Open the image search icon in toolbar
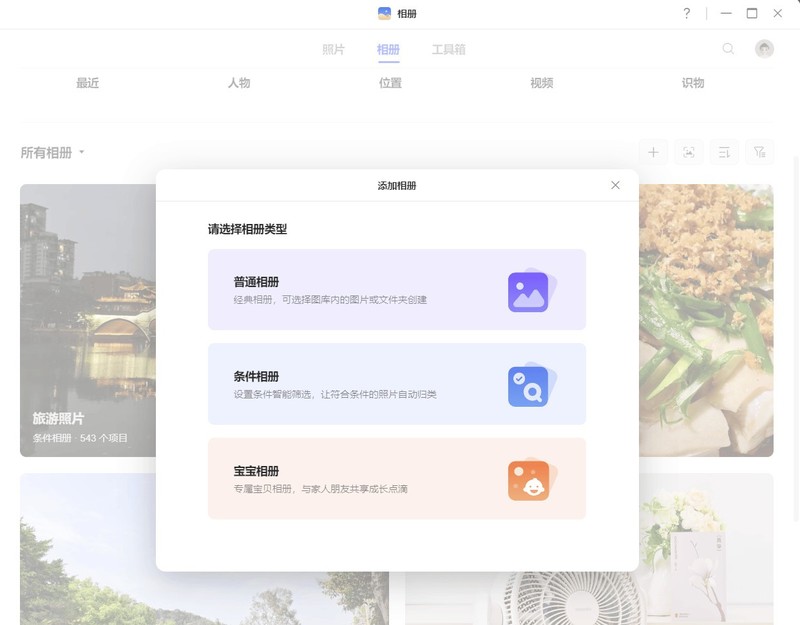The image size is (800, 625). click(x=689, y=152)
